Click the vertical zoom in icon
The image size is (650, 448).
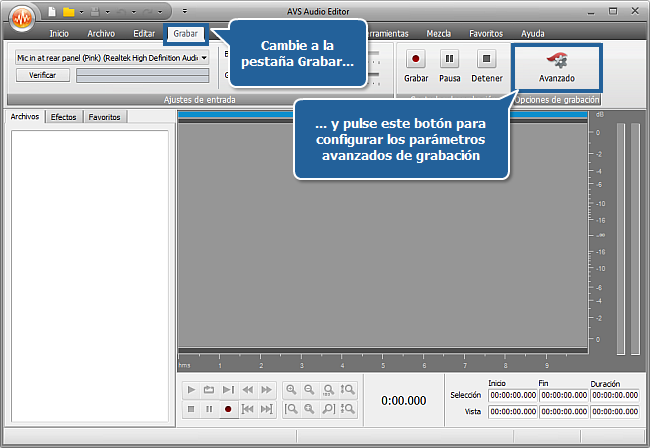click(347, 390)
